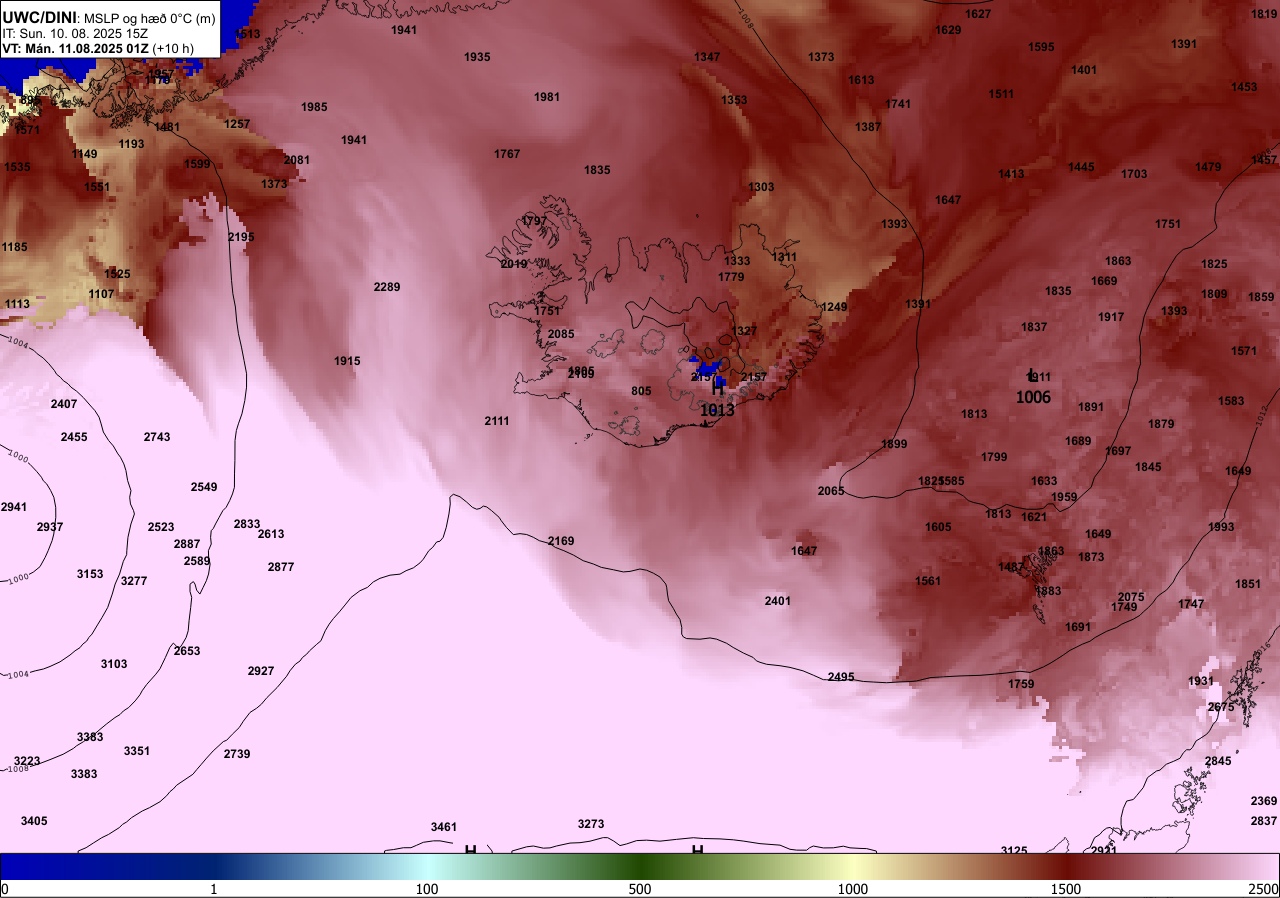Click the height value 2075
The width and height of the screenshot is (1280, 898).
coord(1131,597)
